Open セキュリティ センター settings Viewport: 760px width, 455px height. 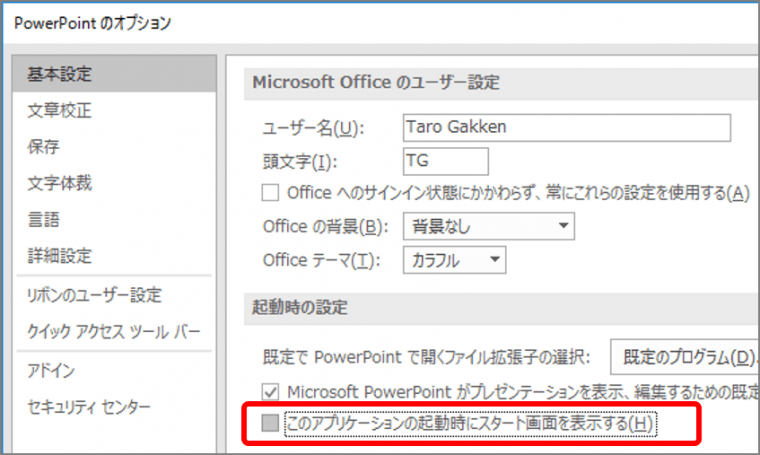(89, 407)
